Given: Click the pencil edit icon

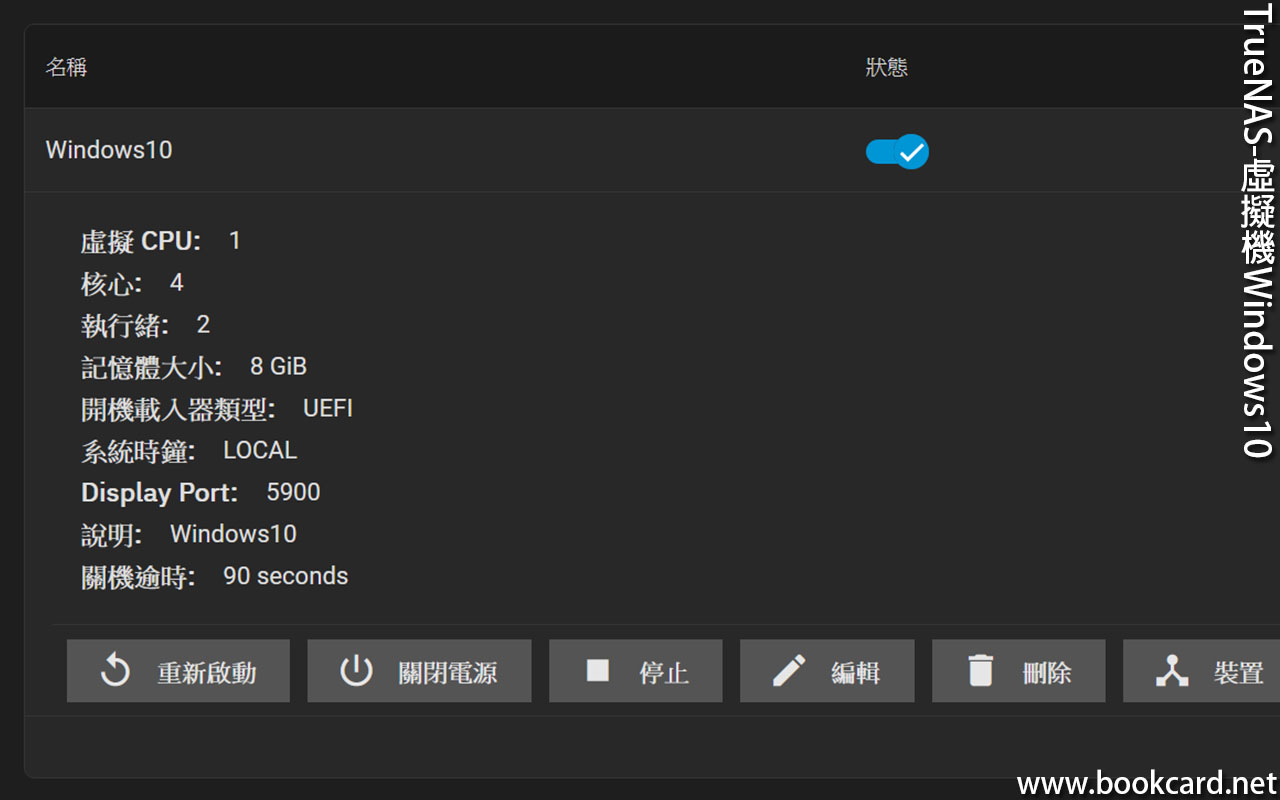Looking at the screenshot, I should pos(789,671).
